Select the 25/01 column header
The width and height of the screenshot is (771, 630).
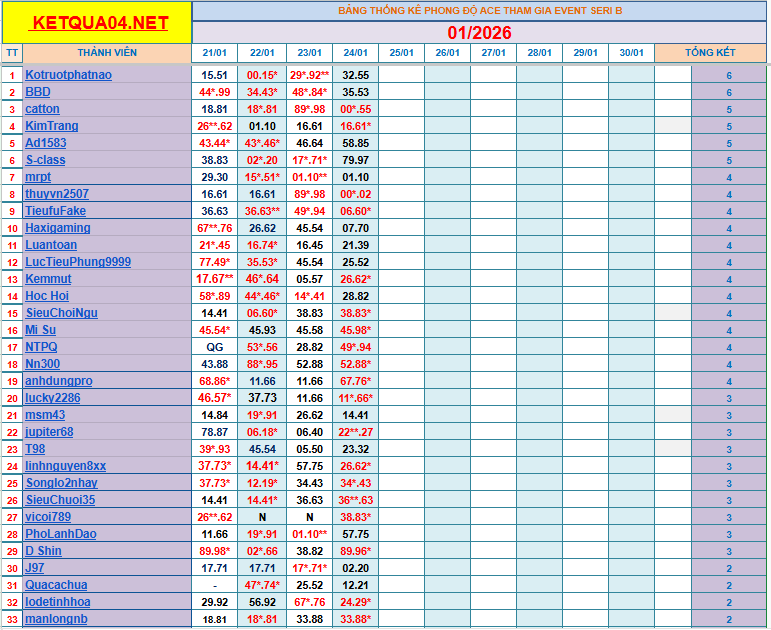401,53
